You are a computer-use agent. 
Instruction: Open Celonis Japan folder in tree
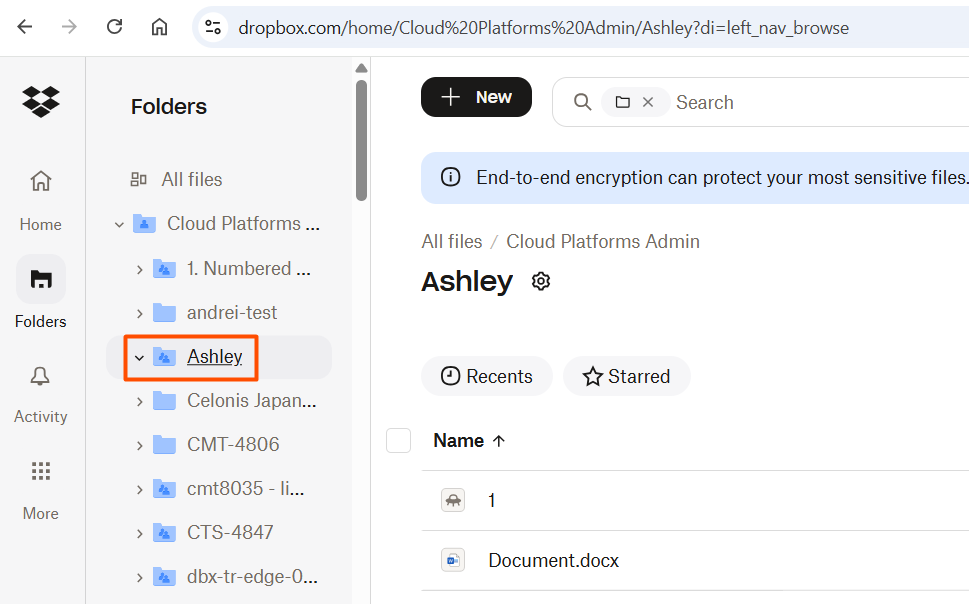pos(252,401)
